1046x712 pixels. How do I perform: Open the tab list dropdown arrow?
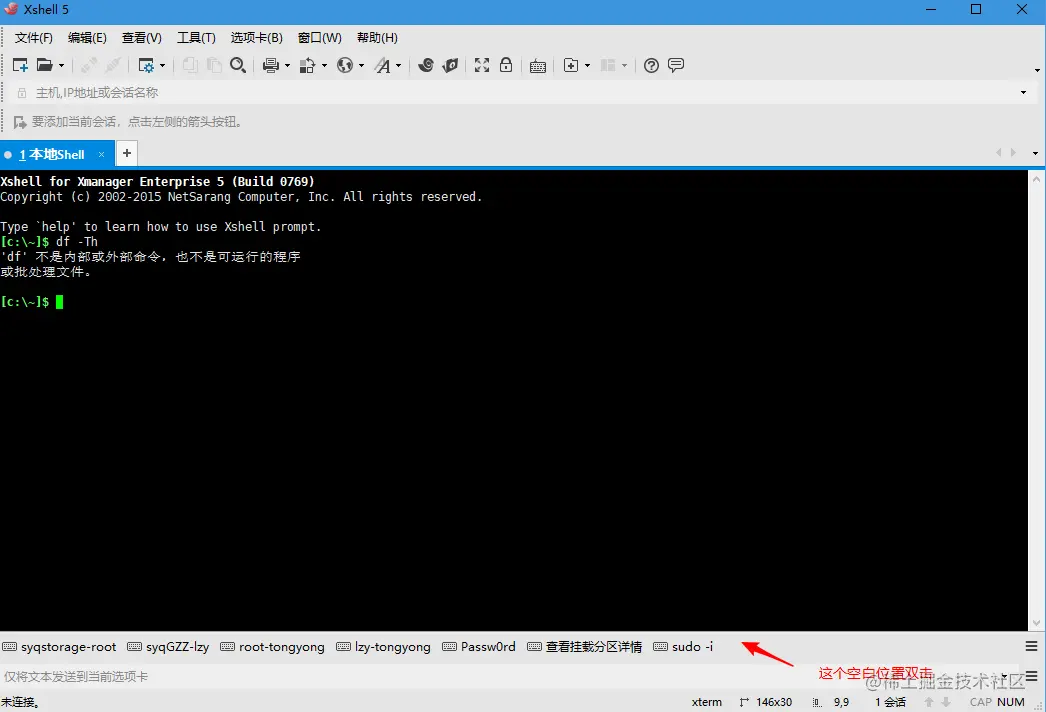[x=1035, y=153]
